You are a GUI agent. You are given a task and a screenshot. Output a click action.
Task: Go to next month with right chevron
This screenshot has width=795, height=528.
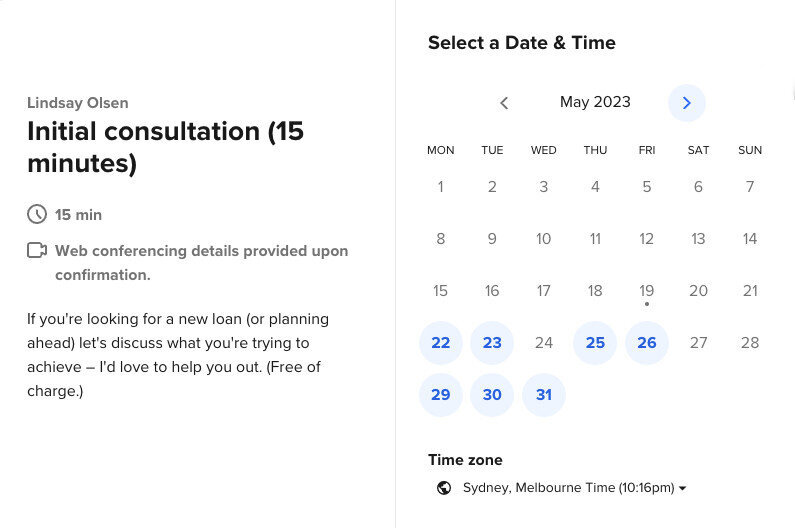[686, 103]
